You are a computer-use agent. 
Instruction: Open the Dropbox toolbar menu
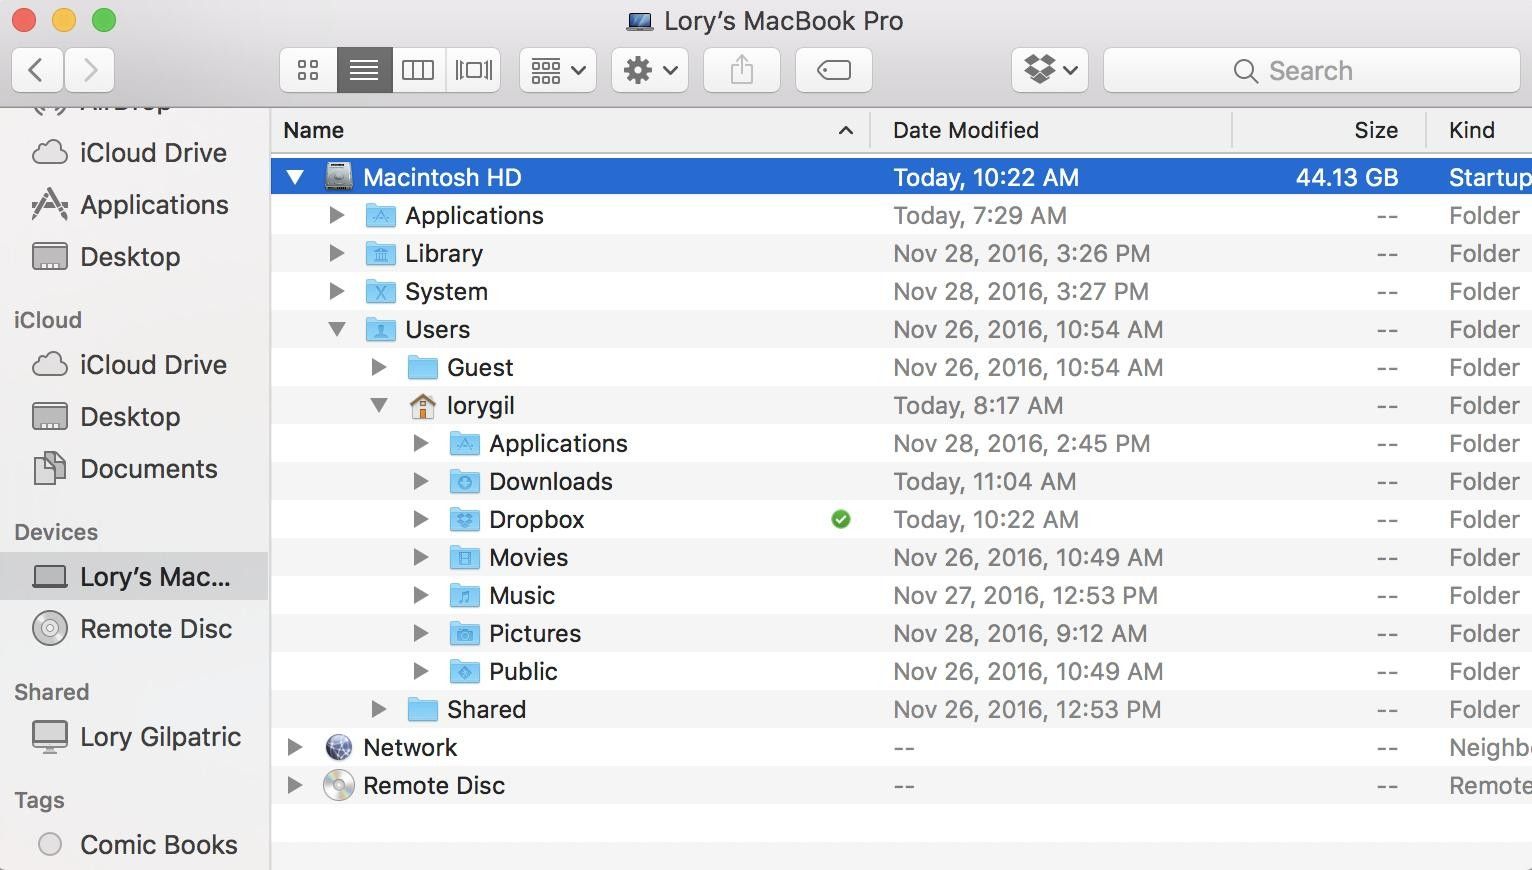[1049, 70]
